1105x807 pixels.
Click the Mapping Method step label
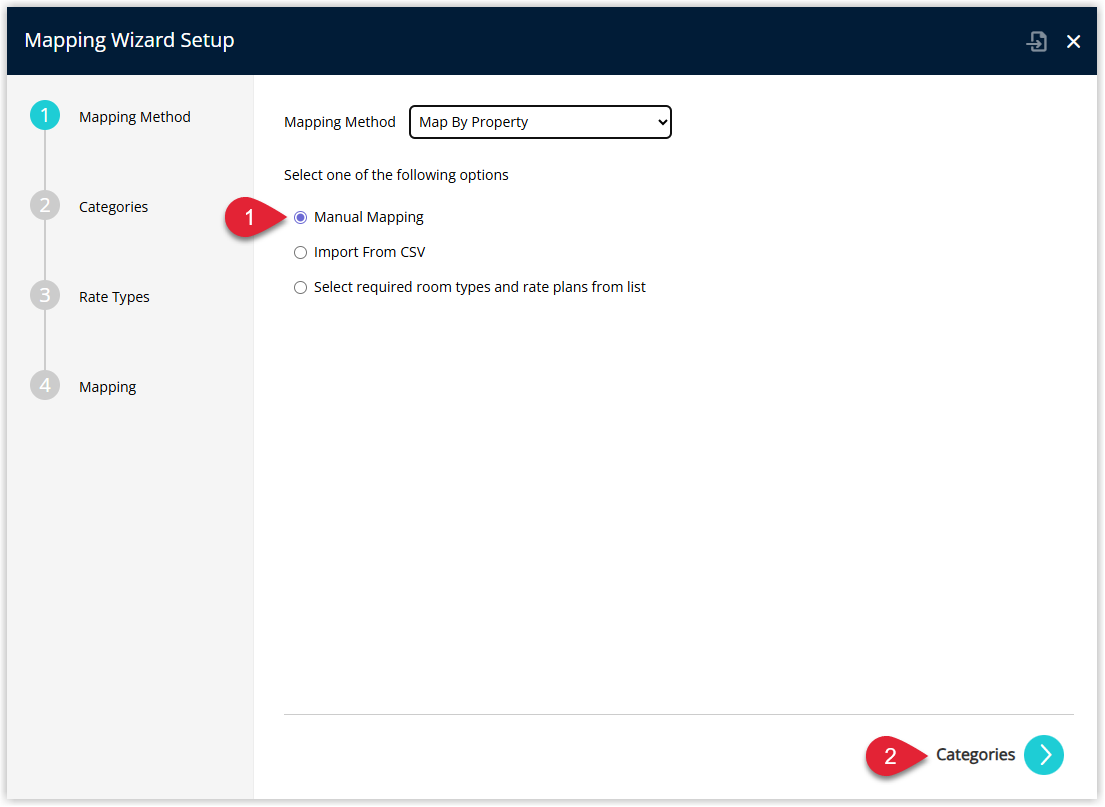[135, 117]
